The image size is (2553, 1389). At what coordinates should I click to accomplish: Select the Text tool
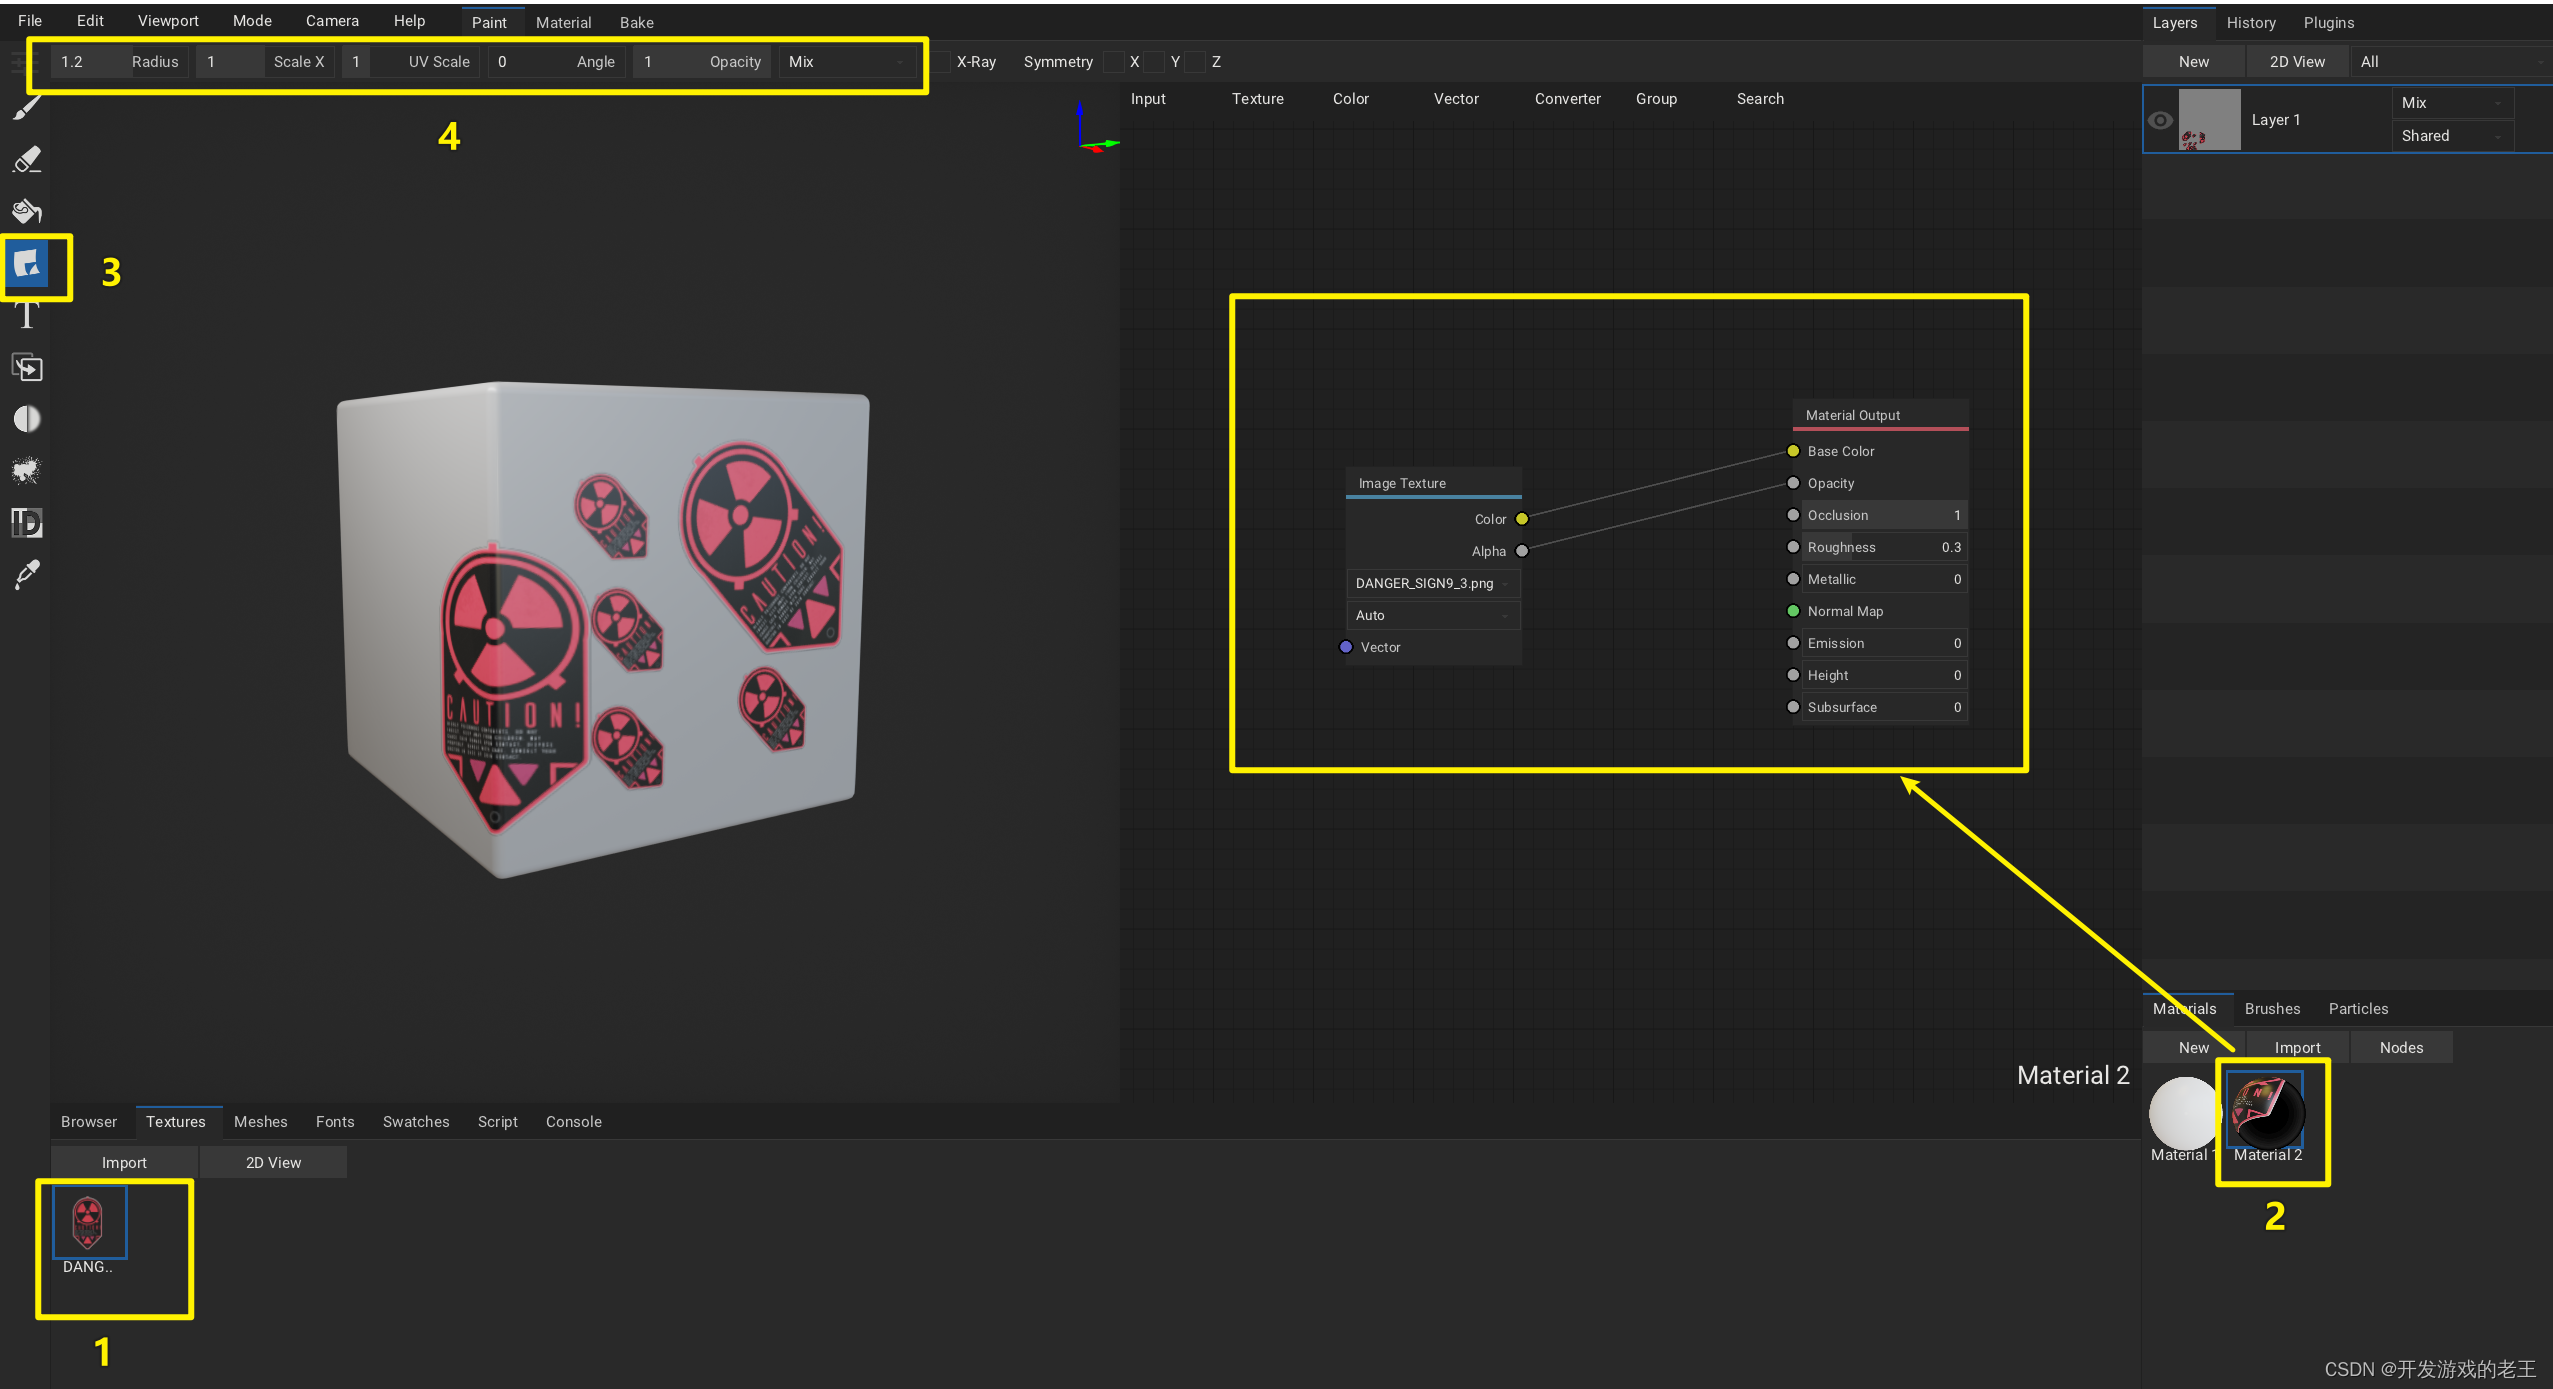coord(27,316)
